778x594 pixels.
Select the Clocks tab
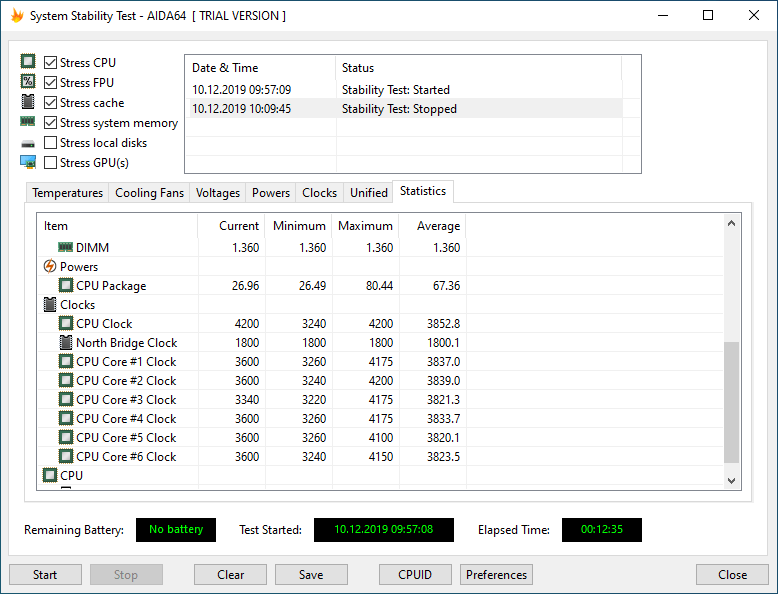tap(320, 193)
